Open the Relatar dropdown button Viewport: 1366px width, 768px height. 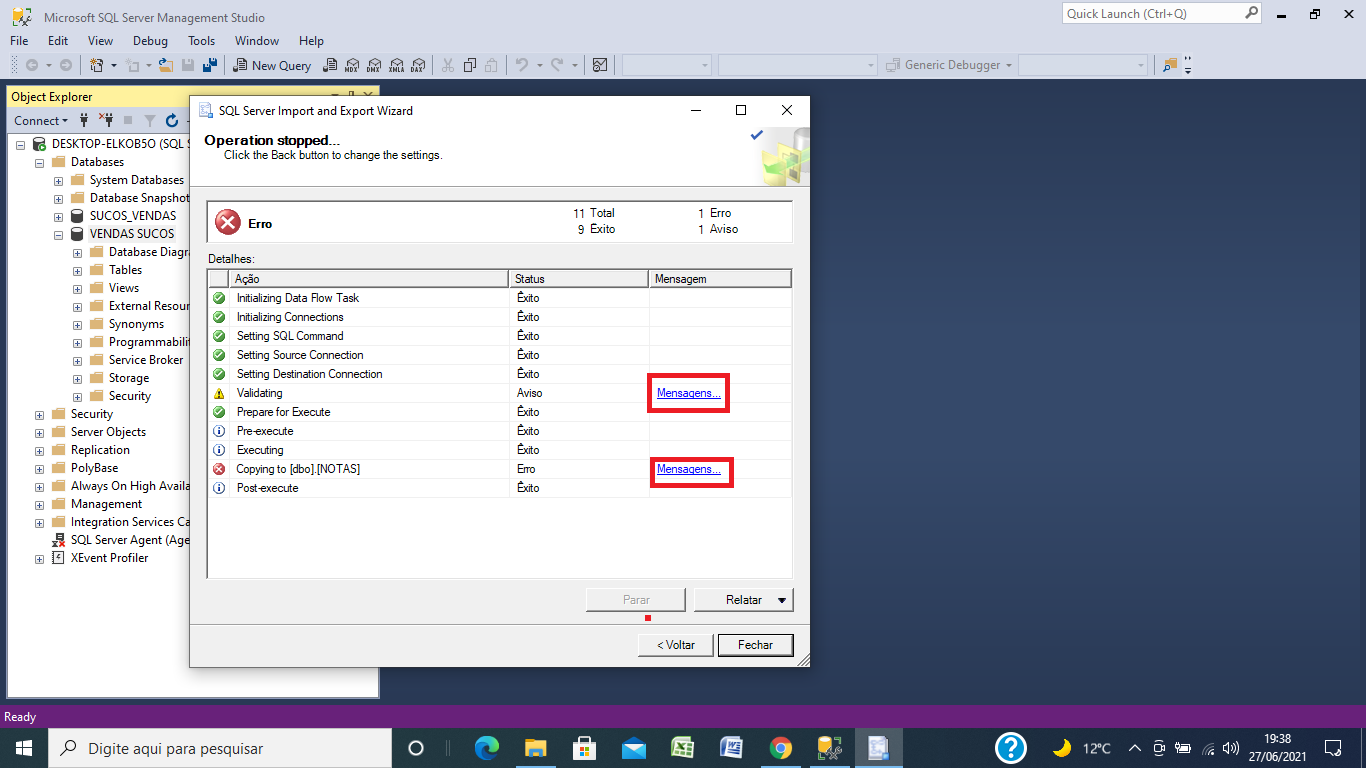(x=744, y=600)
